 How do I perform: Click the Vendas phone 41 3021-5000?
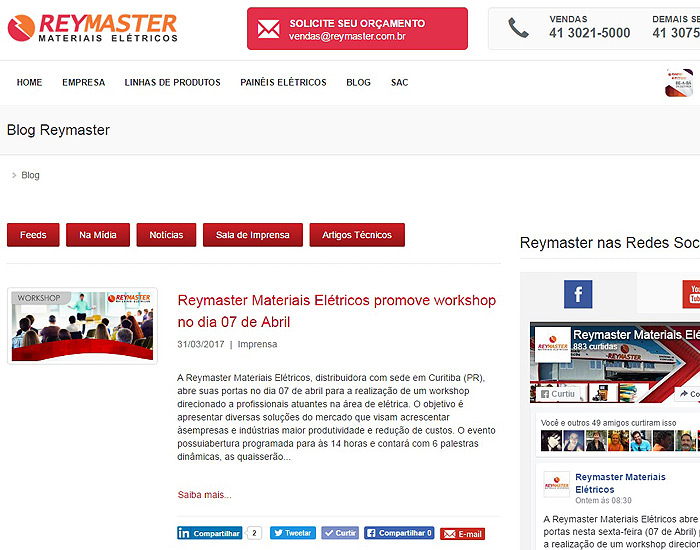click(x=589, y=33)
